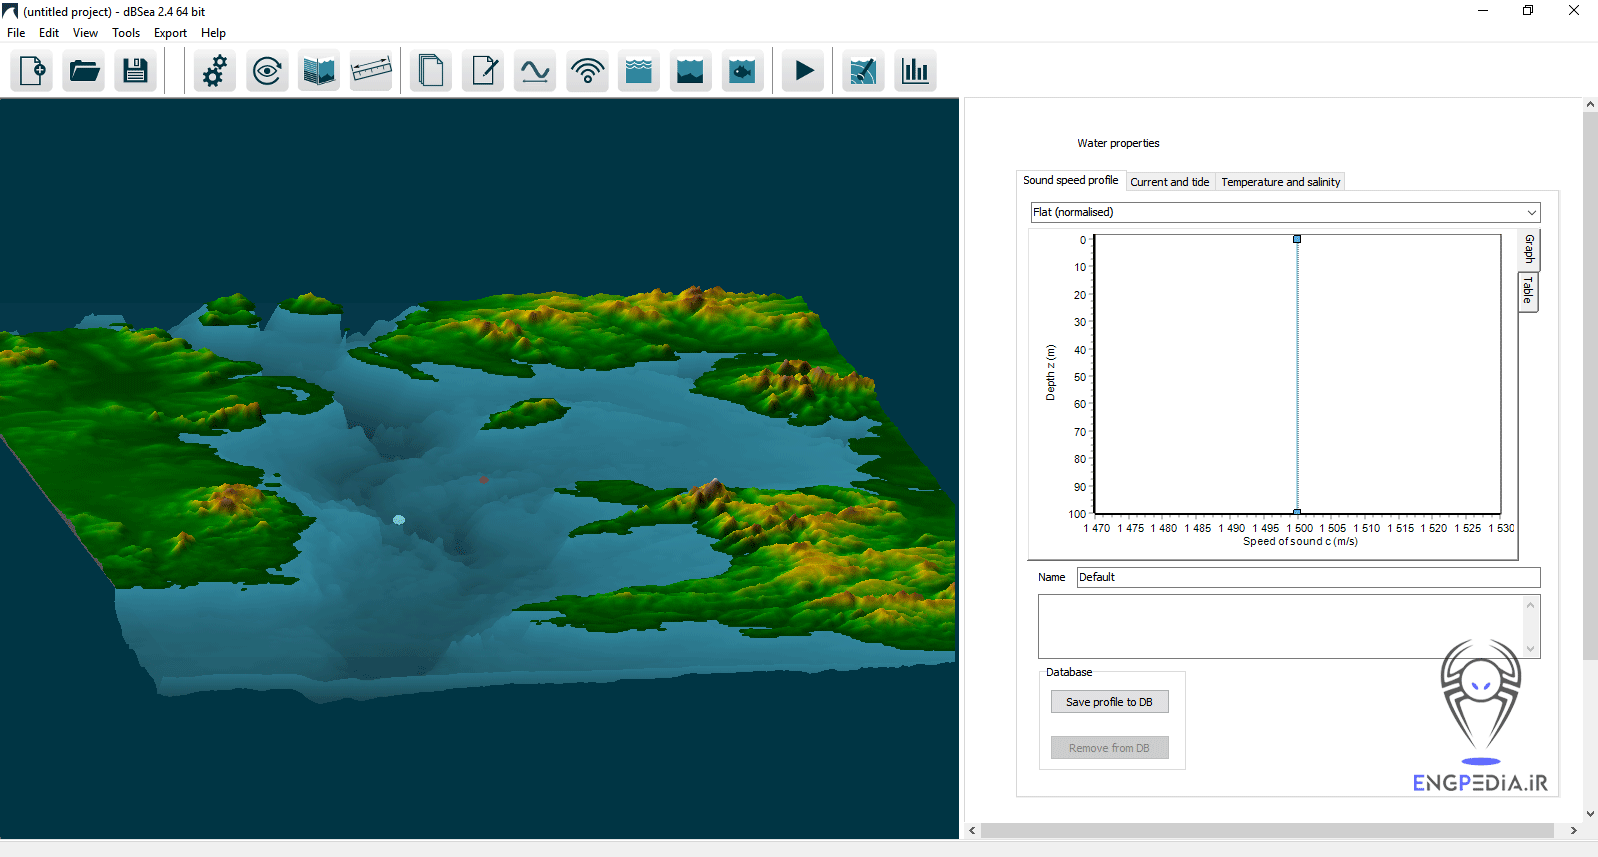Open the sound source wifi-wave icon
Viewport: 1598px width, 857px height.
[587, 71]
